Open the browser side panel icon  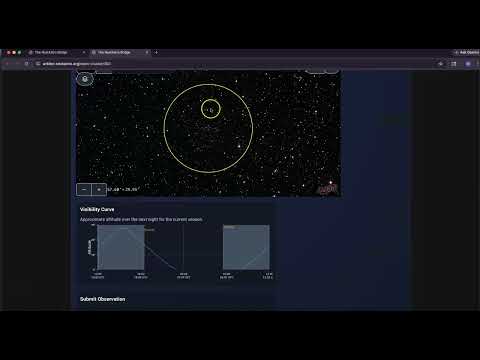click(x=454, y=63)
